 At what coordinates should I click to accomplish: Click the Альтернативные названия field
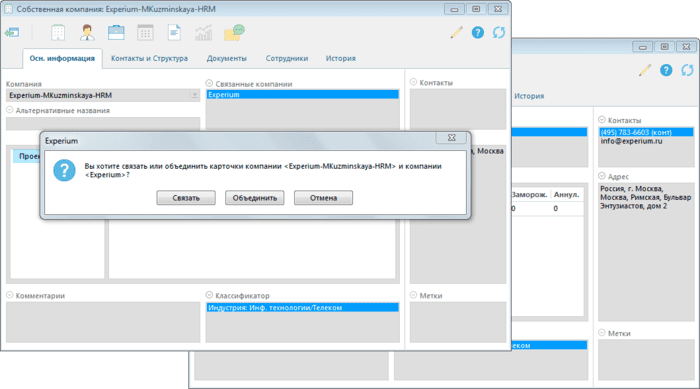(103, 123)
